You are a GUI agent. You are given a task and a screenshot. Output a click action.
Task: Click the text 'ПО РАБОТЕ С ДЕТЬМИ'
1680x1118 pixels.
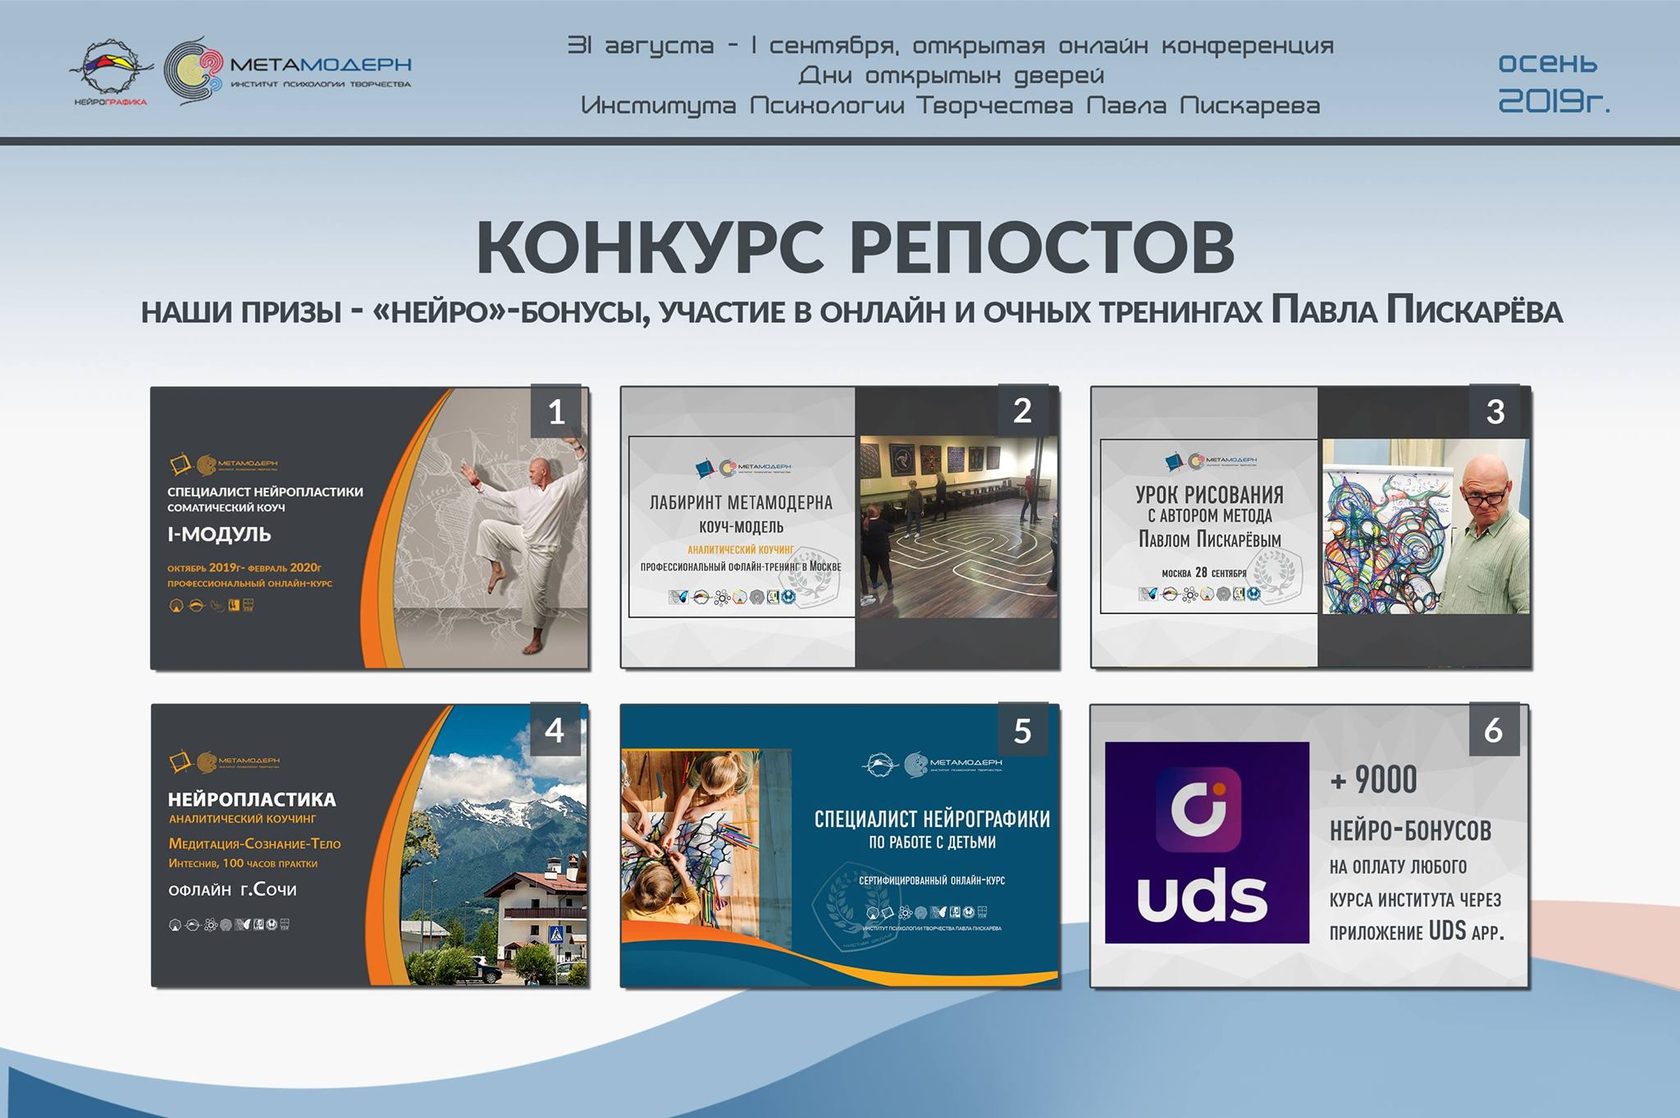point(932,843)
